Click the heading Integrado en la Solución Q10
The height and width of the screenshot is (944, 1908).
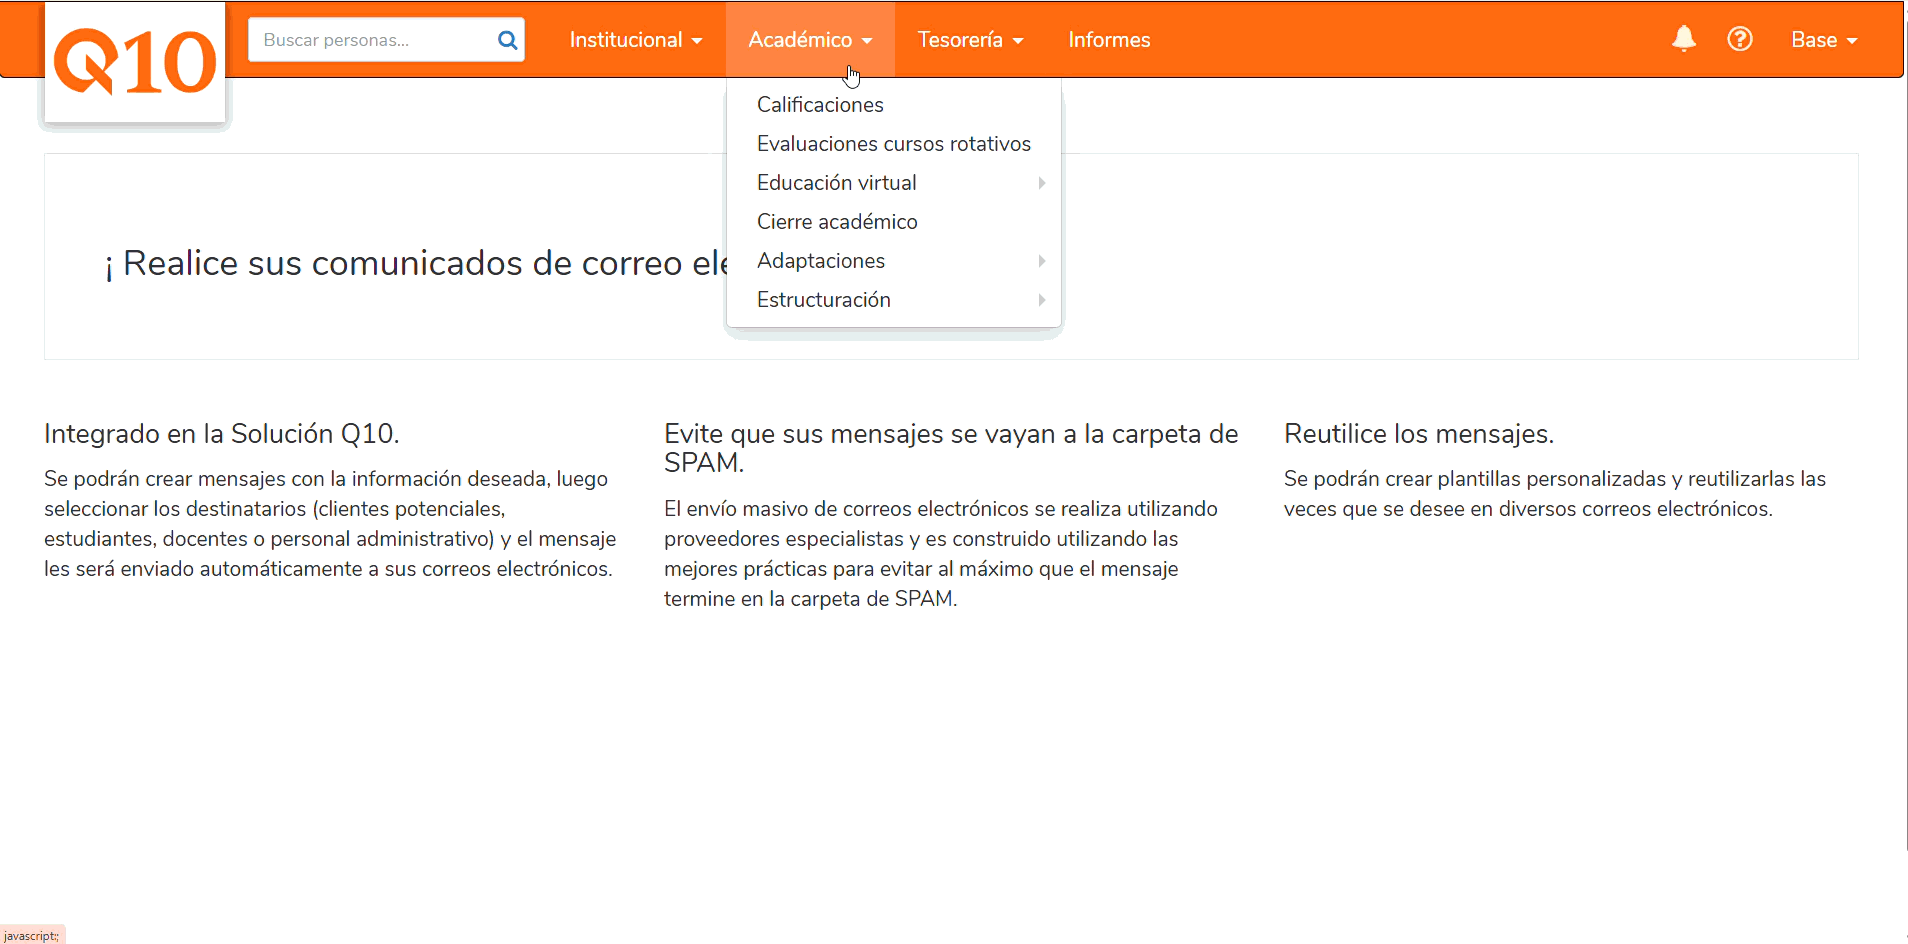[222, 434]
